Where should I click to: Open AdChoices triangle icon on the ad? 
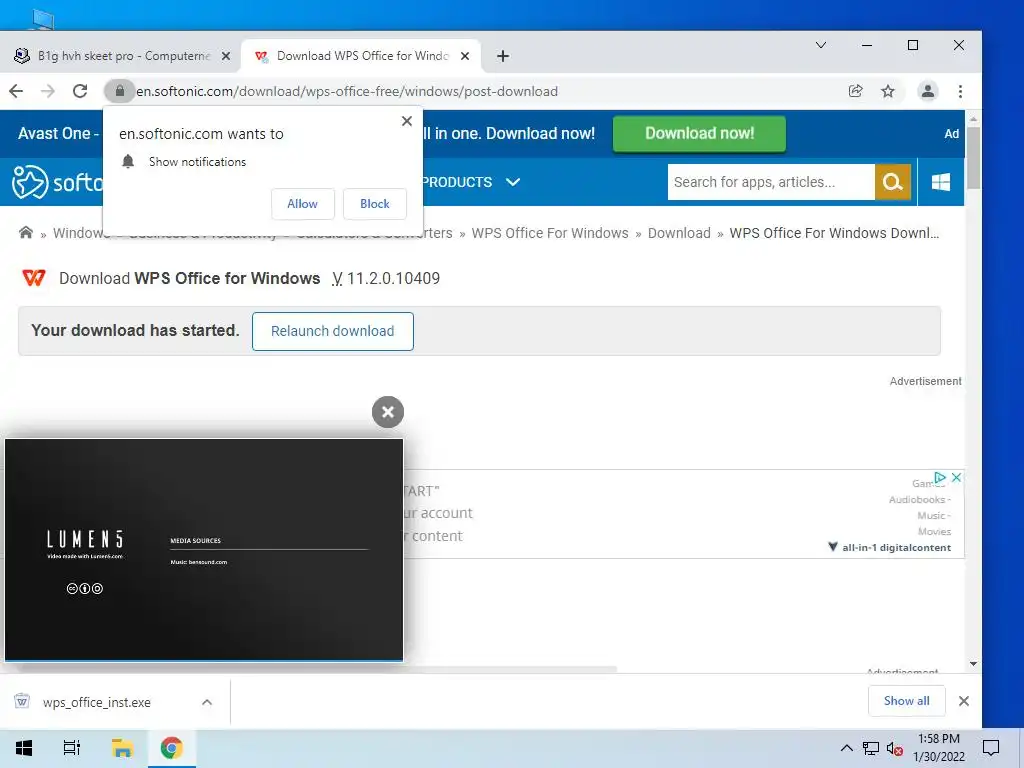[x=940, y=477]
